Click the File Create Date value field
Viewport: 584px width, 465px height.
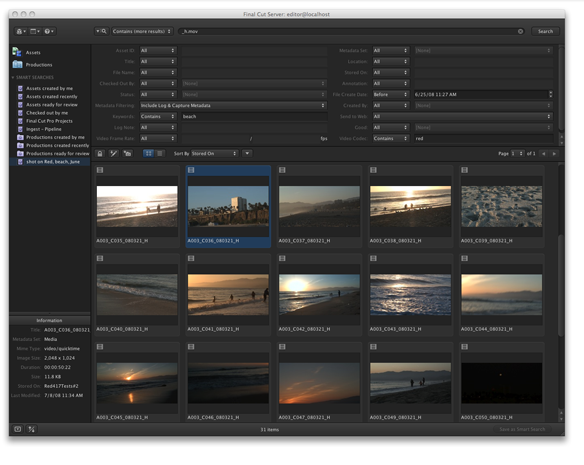click(481, 95)
